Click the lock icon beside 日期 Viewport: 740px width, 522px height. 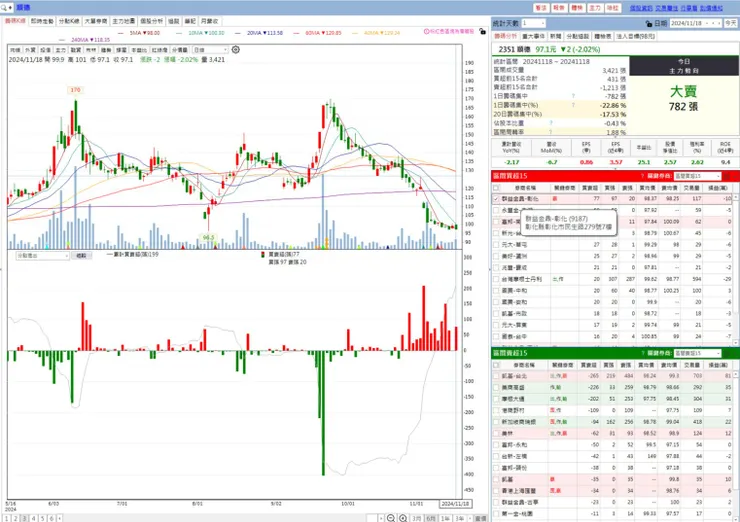648,23
